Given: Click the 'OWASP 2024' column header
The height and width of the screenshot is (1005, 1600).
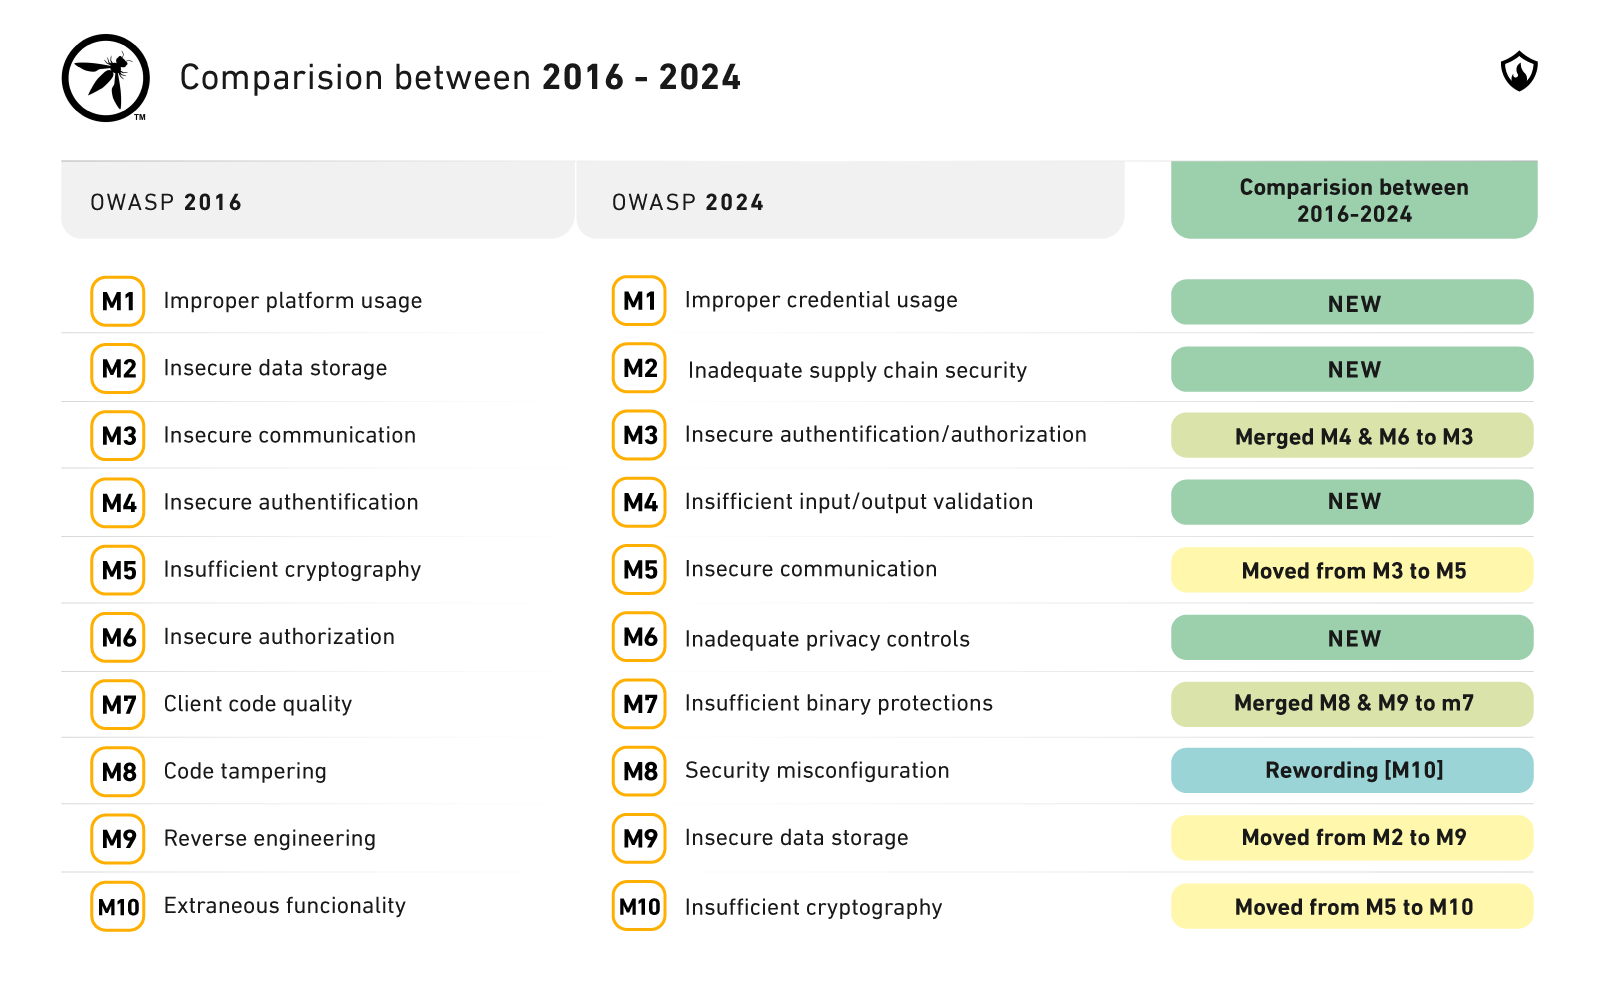Looking at the screenshot, I should point(851,200).
